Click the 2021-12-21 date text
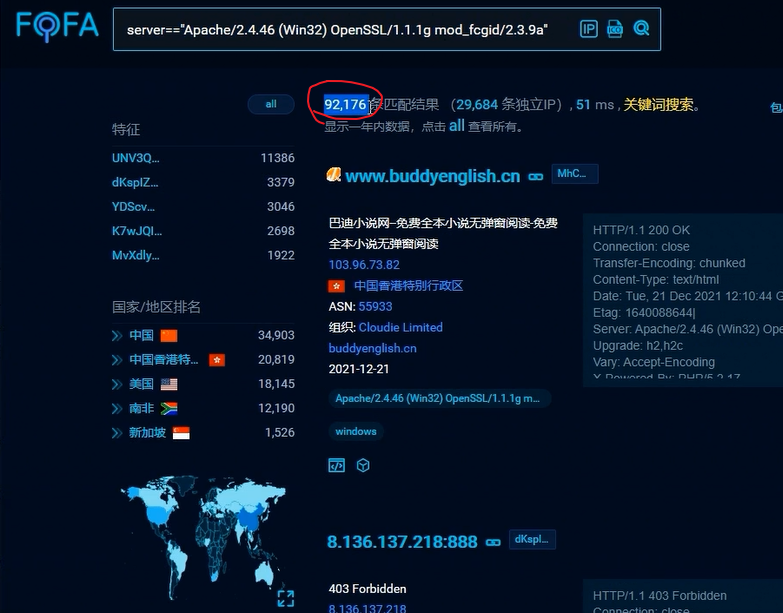 [x=359, y=369]
